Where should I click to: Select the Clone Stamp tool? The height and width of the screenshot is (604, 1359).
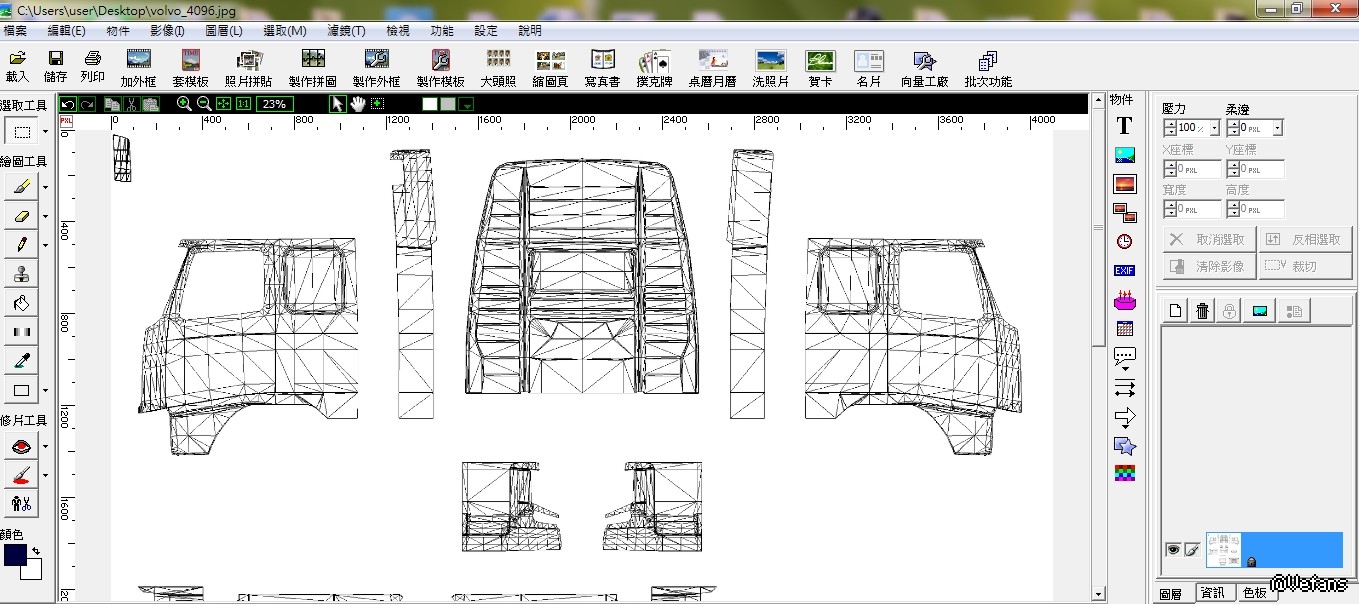point(21,273)
